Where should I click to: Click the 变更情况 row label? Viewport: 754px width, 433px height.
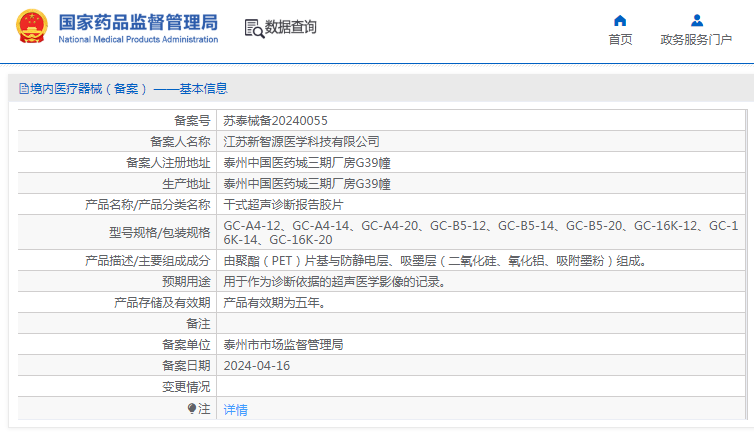pos(186,387)
